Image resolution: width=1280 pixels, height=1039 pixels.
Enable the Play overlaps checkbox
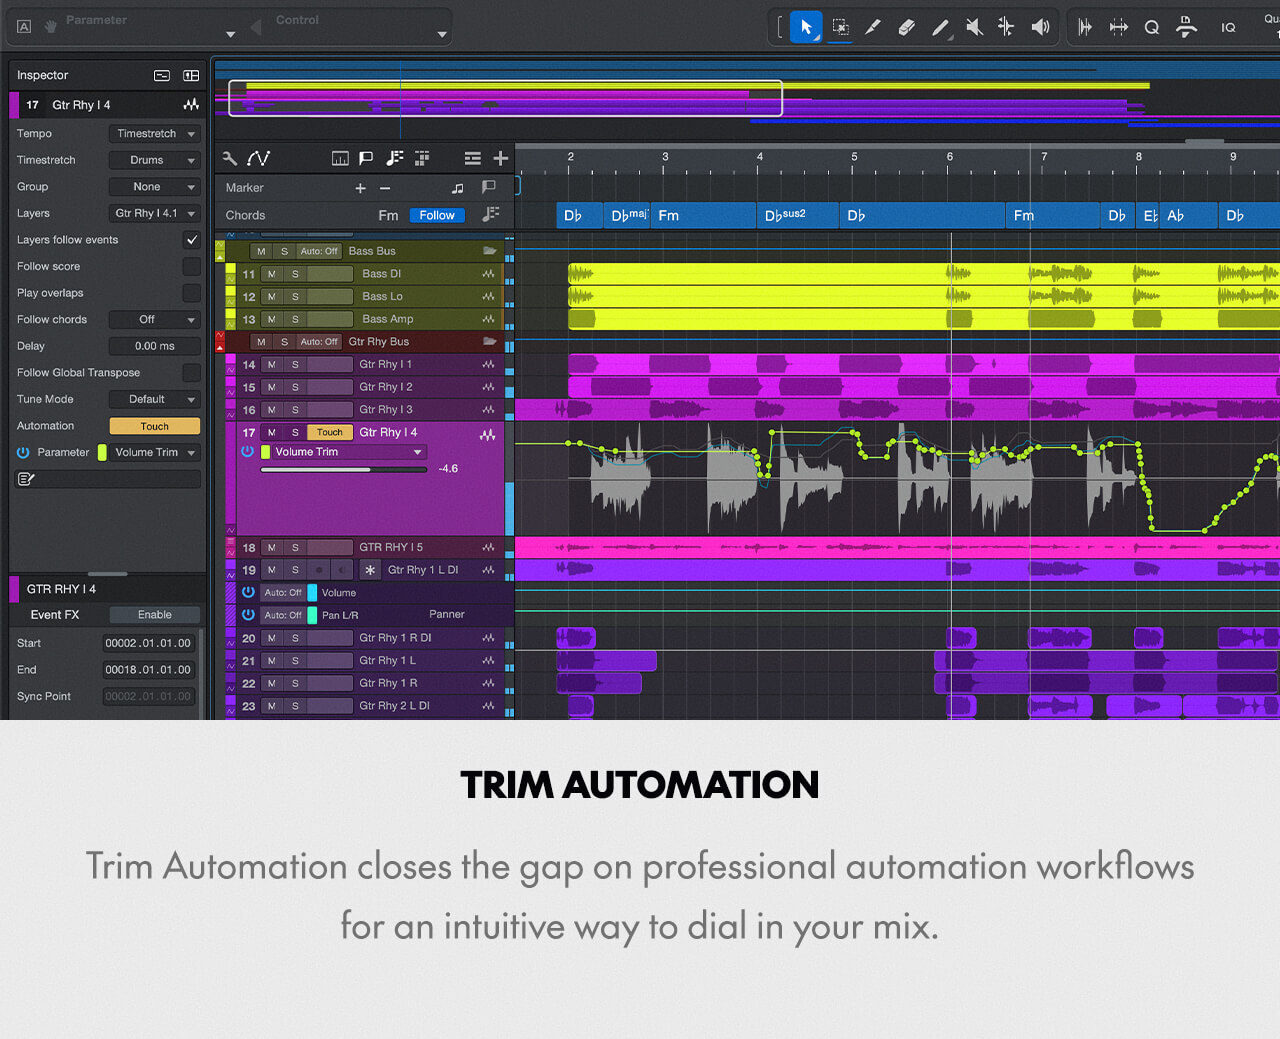[191, 293]
